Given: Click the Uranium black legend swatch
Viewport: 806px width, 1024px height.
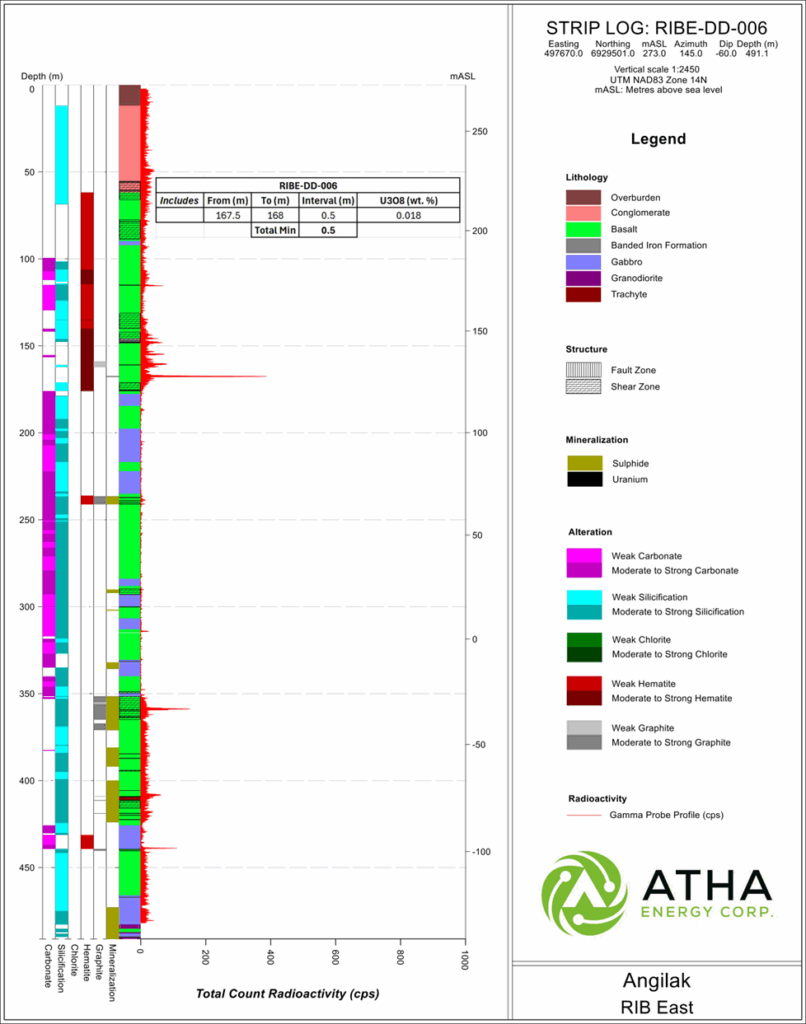Looking at the screenshot, I should click(x=584, y=479).
